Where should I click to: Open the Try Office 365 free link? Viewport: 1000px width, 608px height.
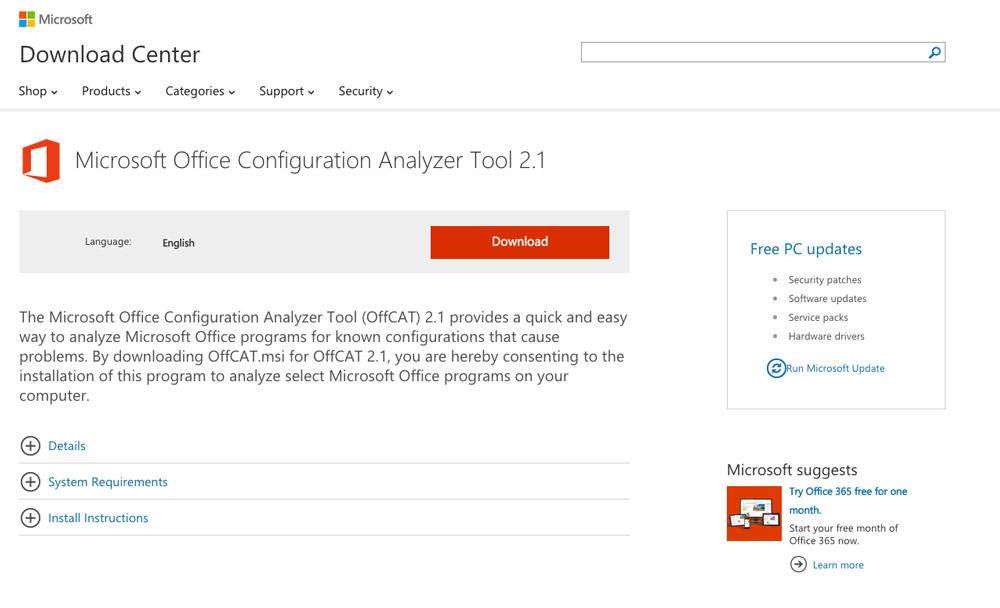(848, 500)
